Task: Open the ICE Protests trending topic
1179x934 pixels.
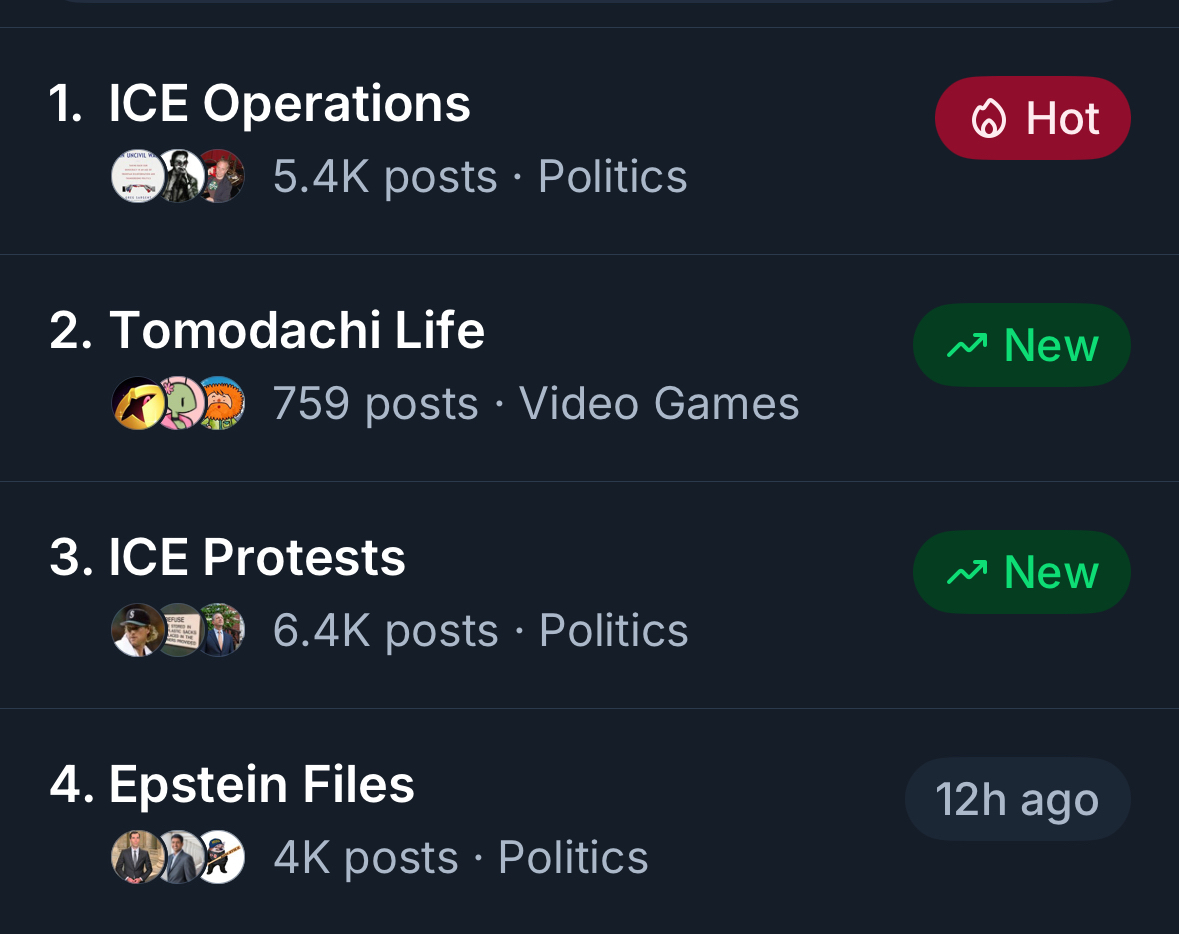Action: point(256,558)
